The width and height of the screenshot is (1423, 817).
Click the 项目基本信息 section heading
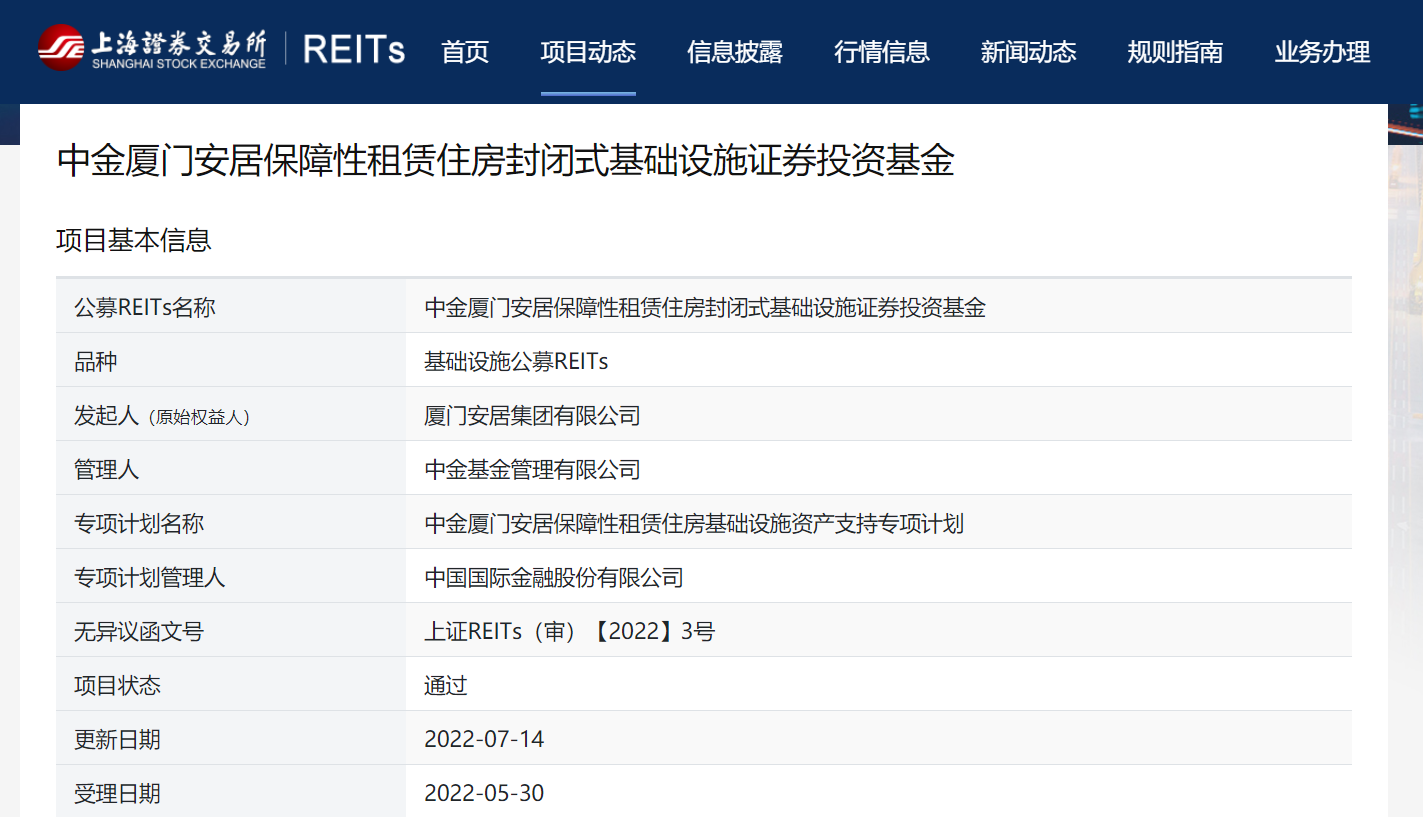point(134,241)
